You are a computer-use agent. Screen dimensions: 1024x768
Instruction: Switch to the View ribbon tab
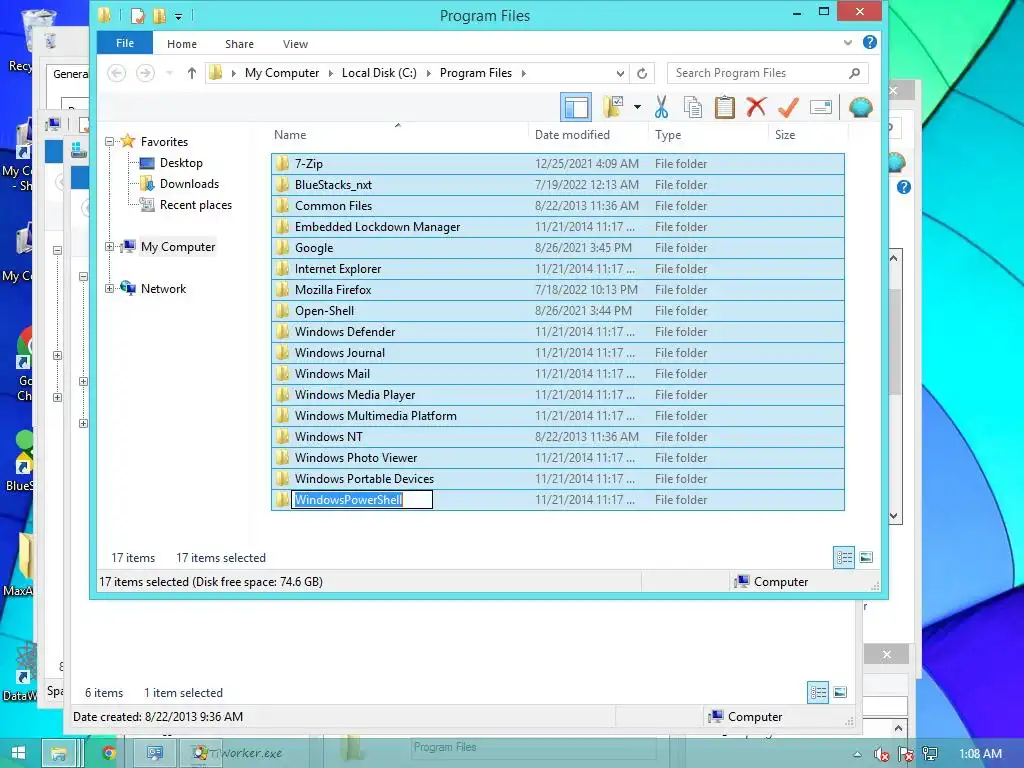point(295,44)
